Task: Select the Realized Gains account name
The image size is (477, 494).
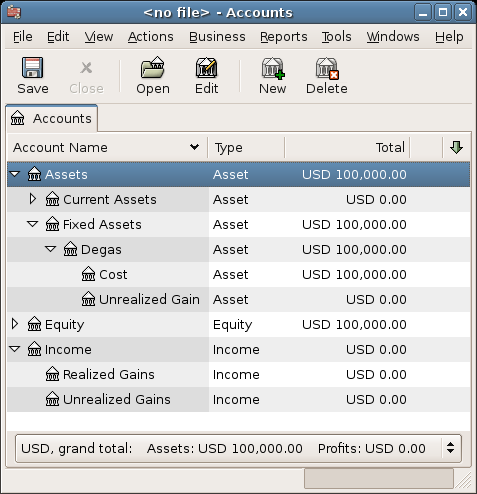Action: coord(109,375)
